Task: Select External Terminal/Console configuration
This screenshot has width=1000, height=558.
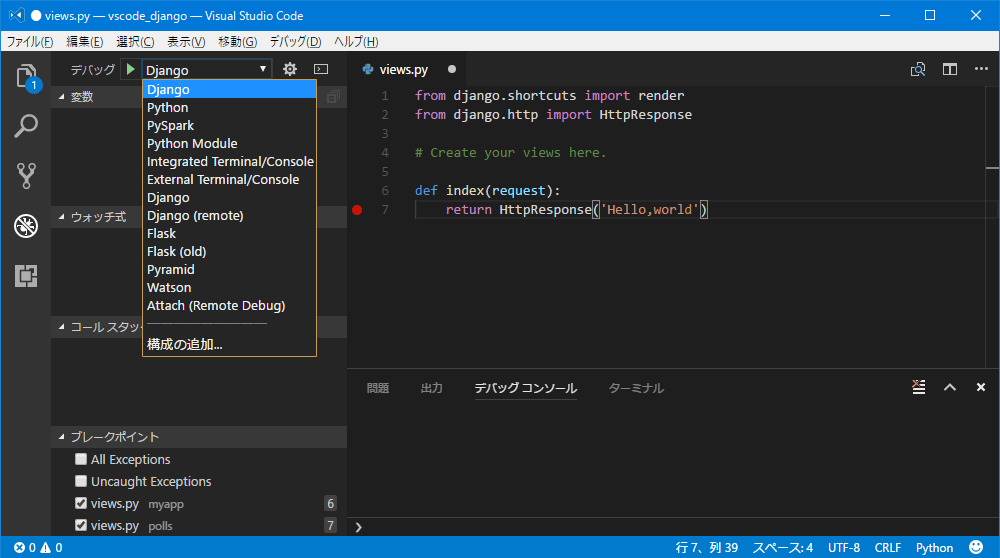Action: pyautogui.click(x=230, y=179)
